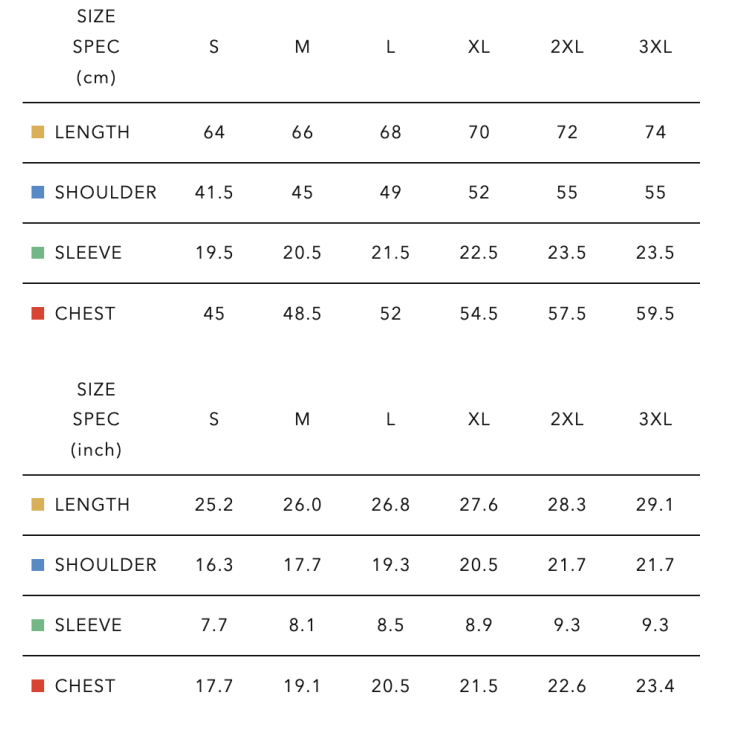Click the red CHEST swatch in inch table

click(x=38, y=686)
